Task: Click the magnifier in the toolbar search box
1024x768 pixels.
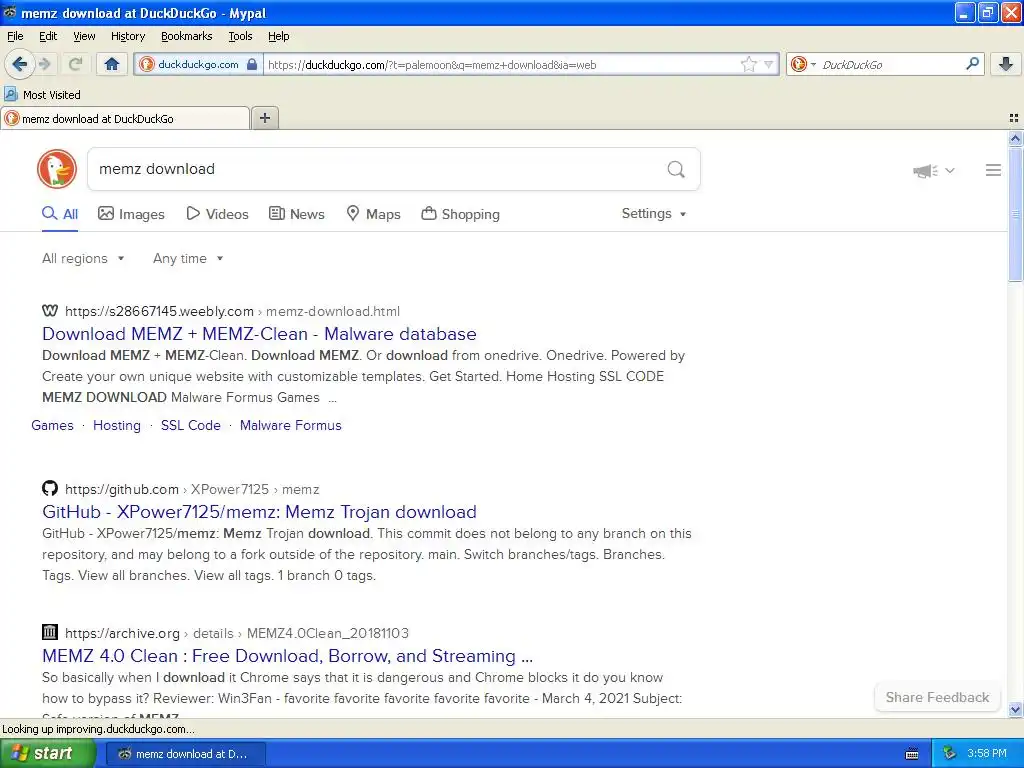Action: [972, 64]
